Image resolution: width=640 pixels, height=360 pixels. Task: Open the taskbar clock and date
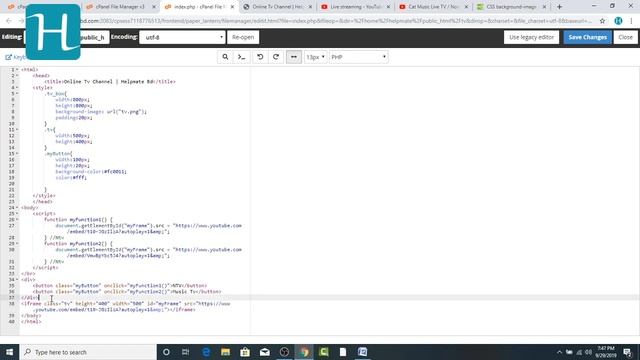point(606,352)
